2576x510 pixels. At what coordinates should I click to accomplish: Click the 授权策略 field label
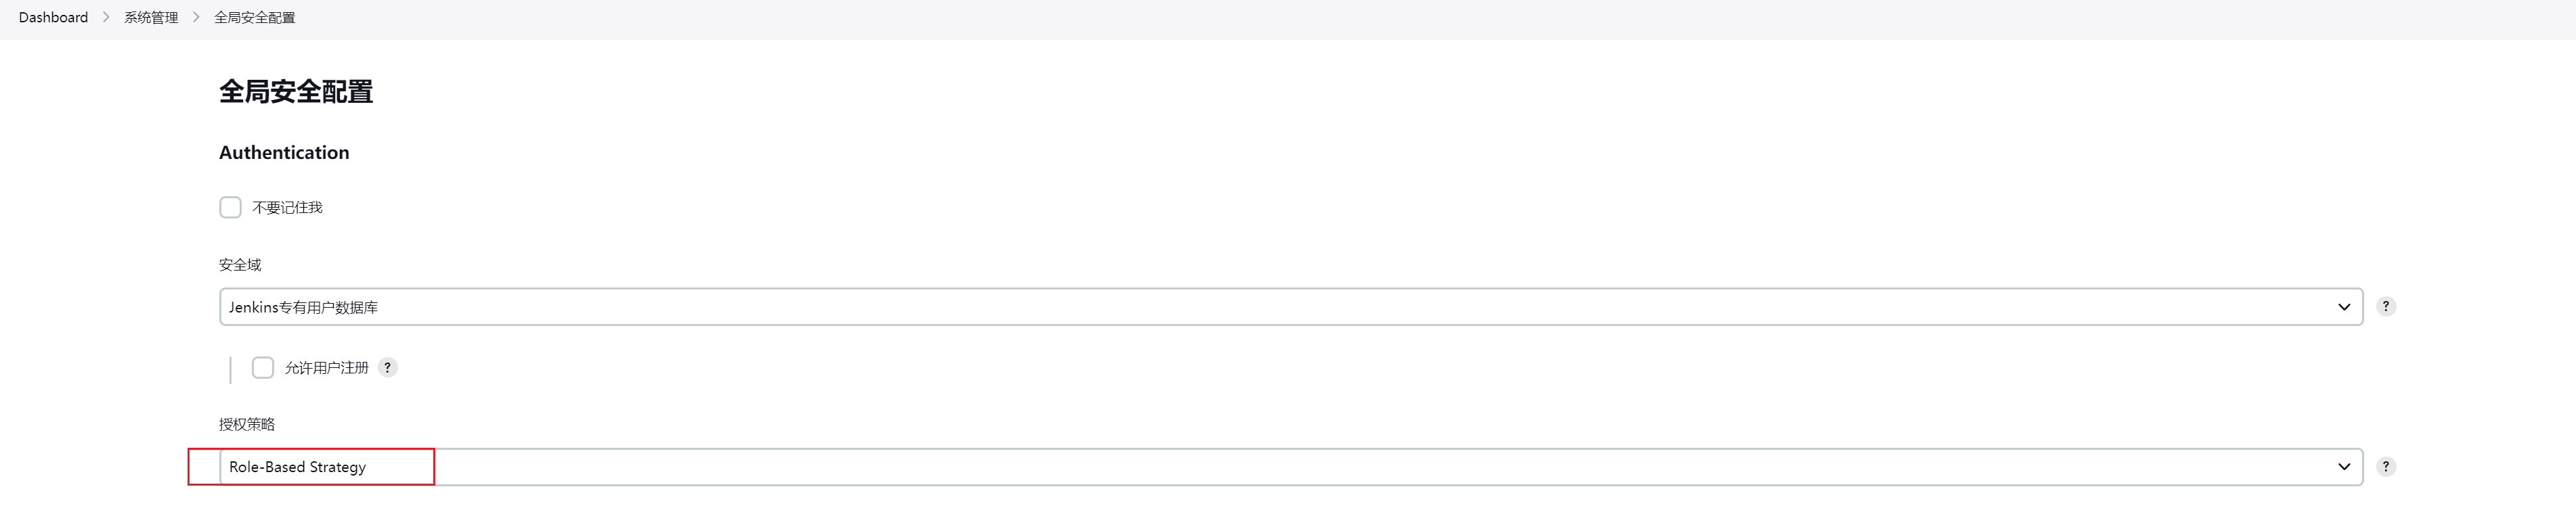point(247,424)
